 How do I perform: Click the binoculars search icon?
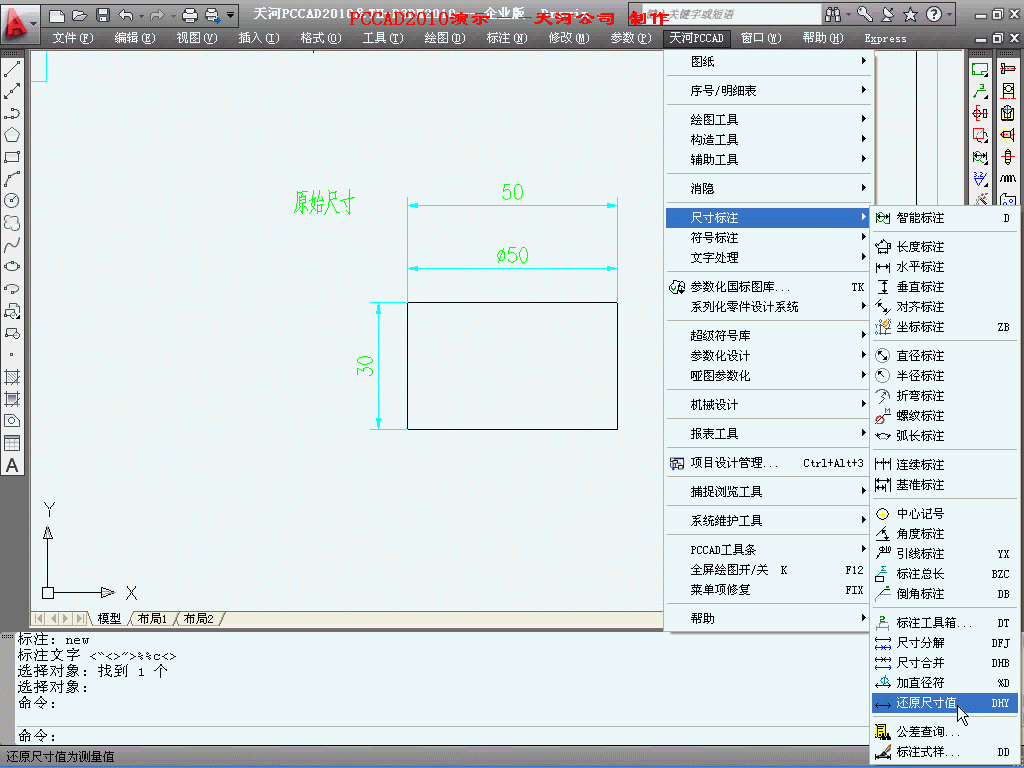[x=833, y=14]
